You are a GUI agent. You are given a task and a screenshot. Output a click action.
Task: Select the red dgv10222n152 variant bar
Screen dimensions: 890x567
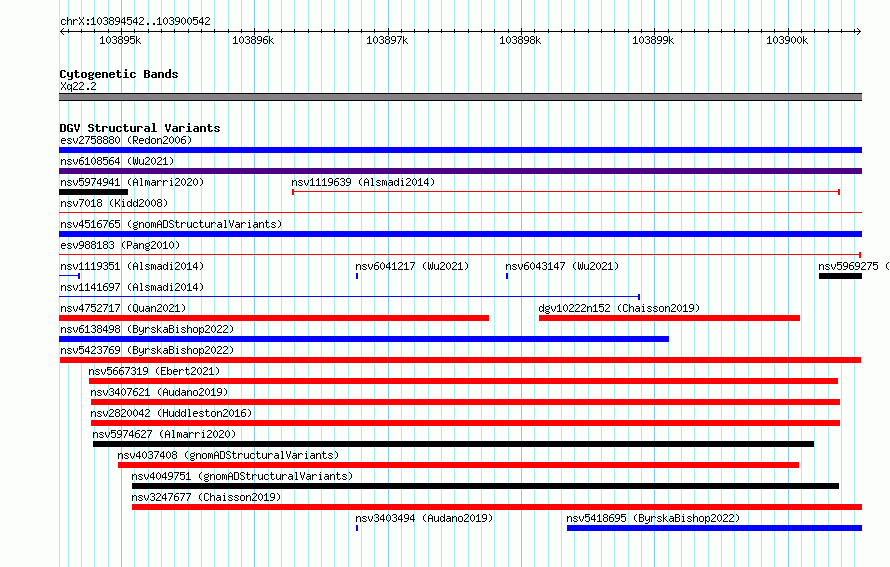pyautogui.click(x=669, y=318)
